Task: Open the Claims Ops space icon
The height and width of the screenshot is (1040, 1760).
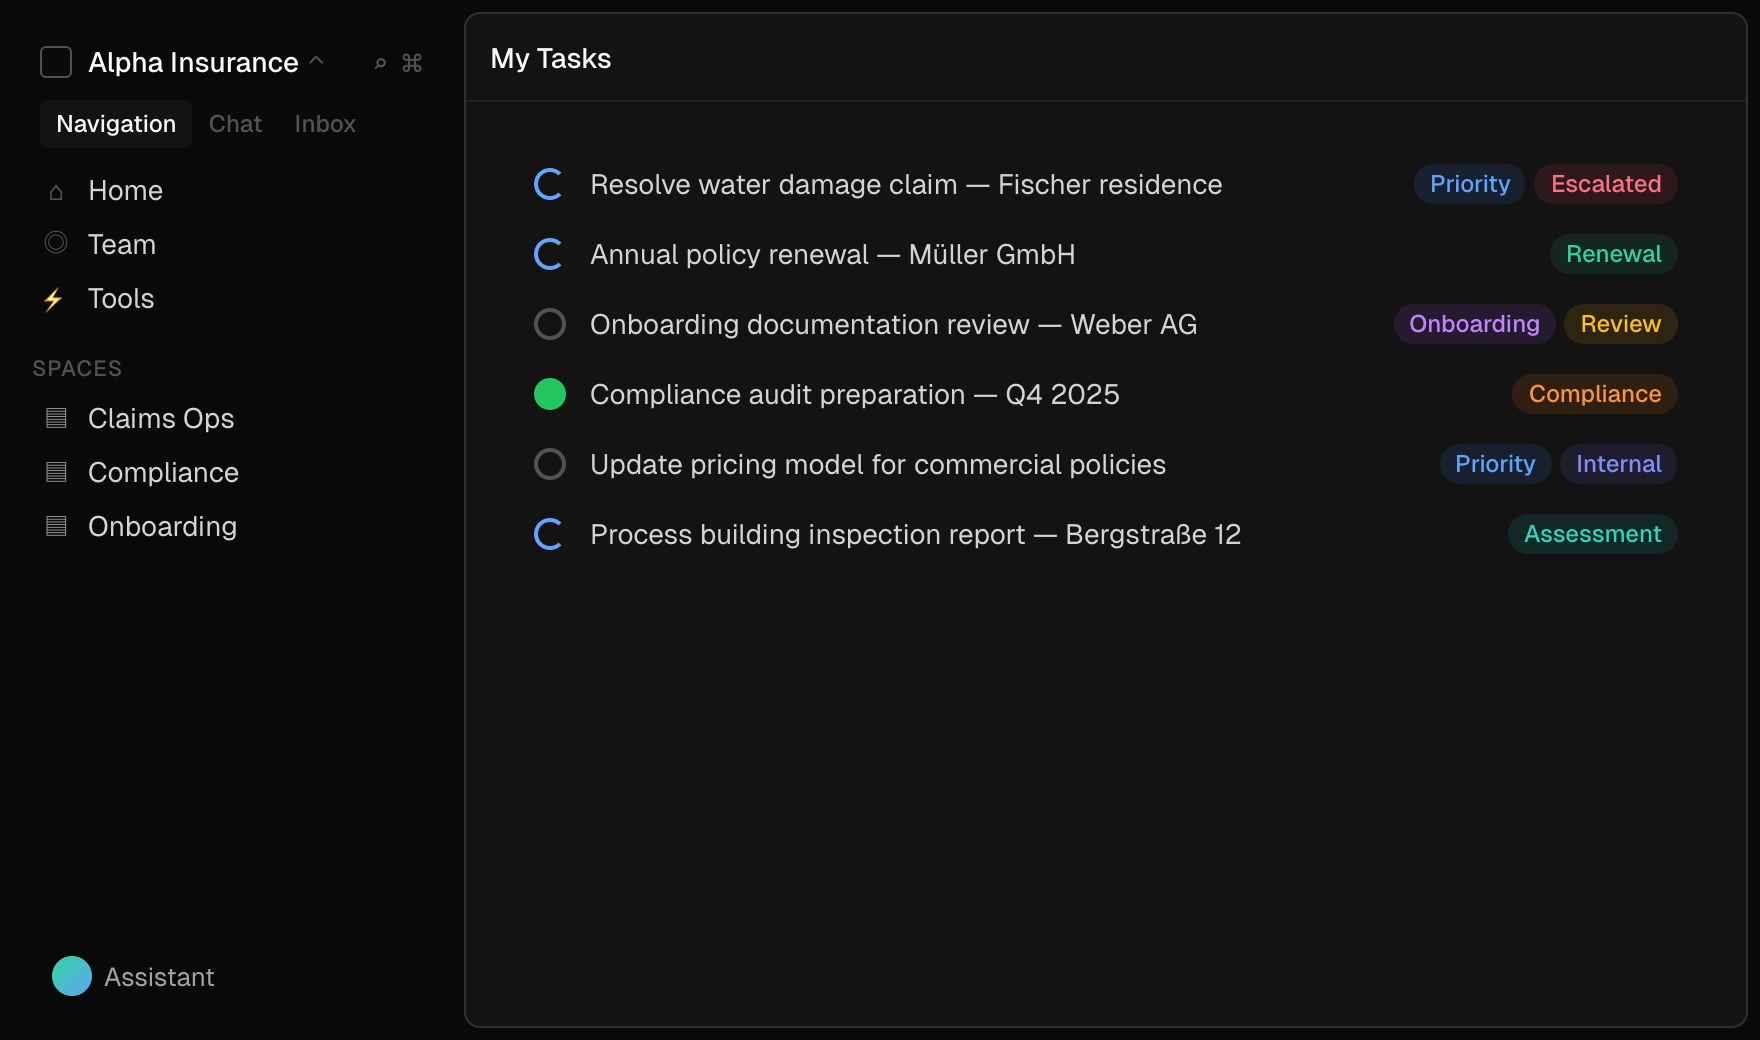Action: (x=56, y=418)
